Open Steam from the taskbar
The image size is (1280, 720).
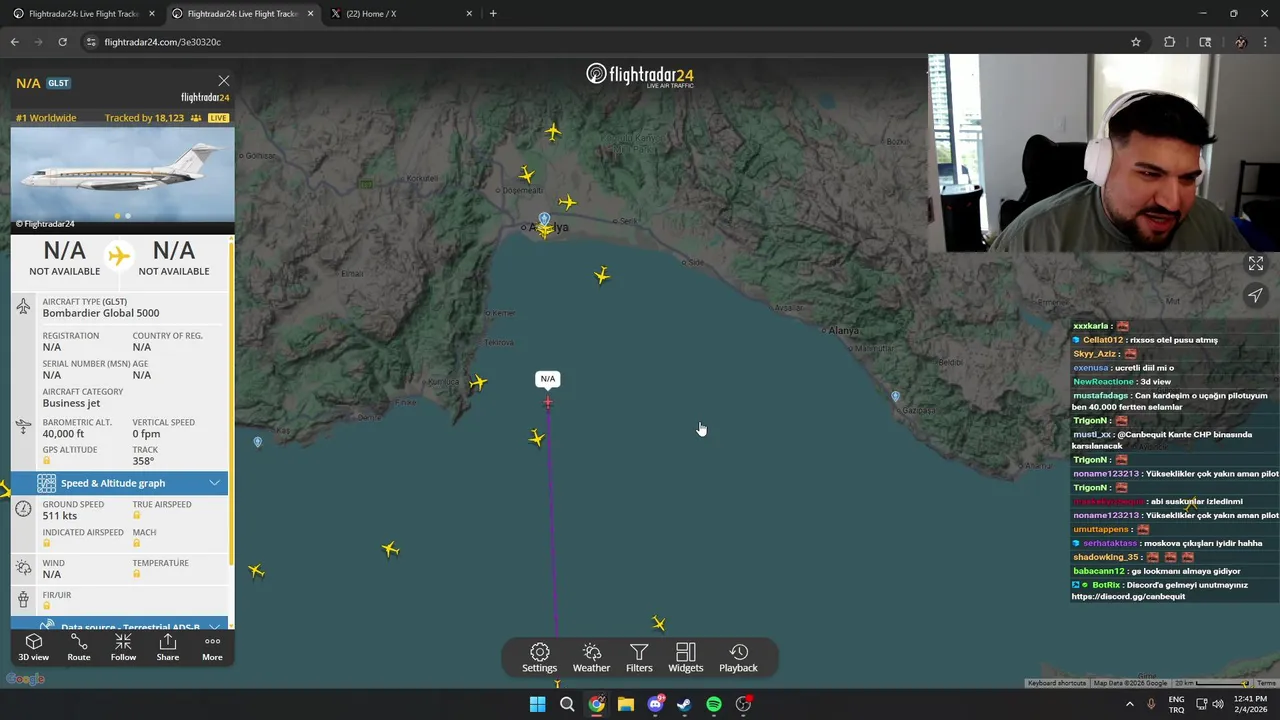pos(684,704)
